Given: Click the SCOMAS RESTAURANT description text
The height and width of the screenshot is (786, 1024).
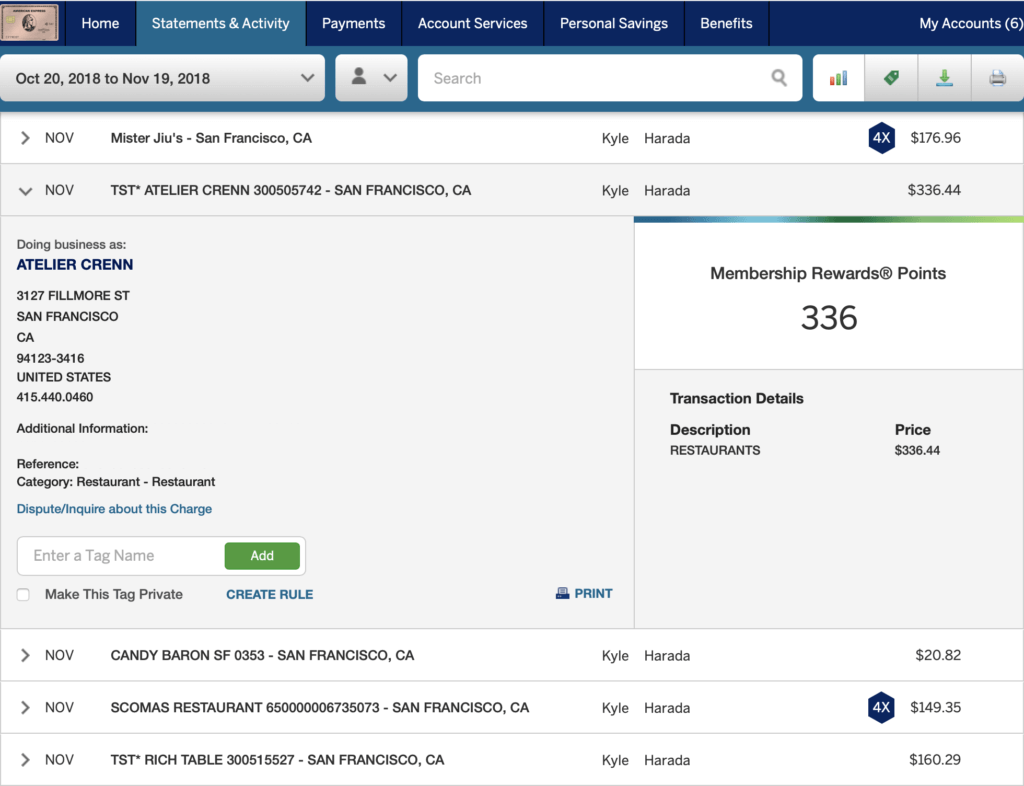Looking at the screenshot, I should pos(319,708).
